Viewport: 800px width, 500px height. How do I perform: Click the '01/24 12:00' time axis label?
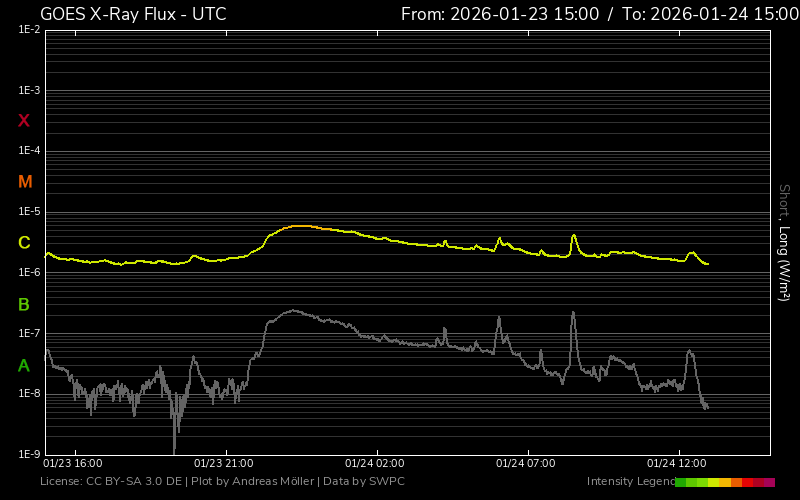pos(677,463)
